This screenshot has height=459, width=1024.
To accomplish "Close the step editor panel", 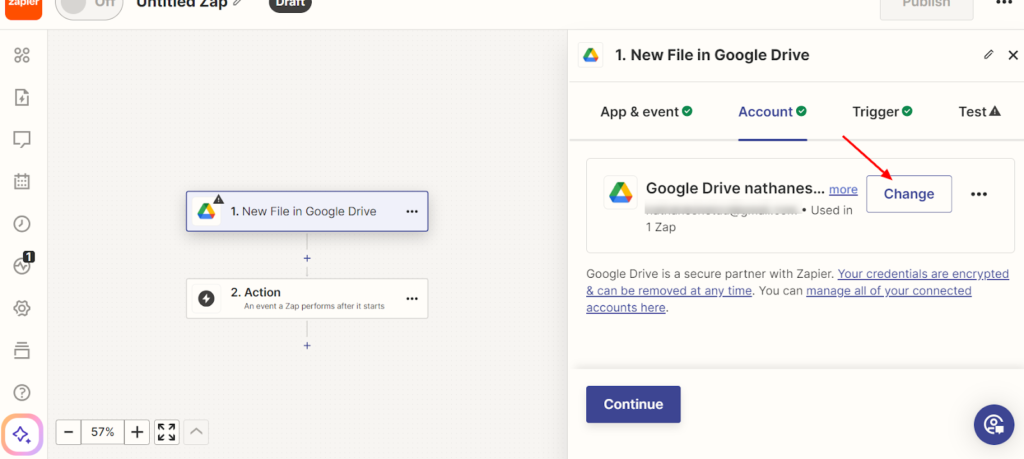I will point(1013,55).
